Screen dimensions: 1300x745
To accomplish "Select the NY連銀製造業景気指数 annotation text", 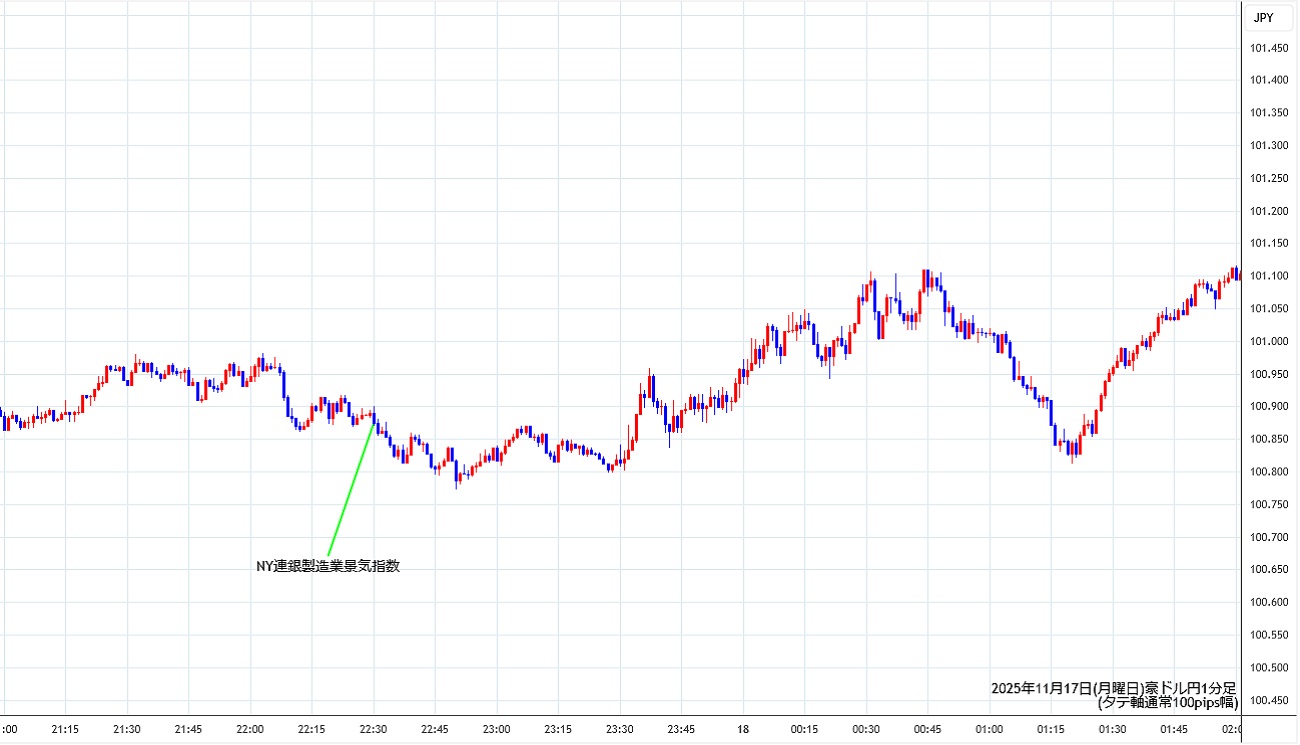I will tap(328, 566).
